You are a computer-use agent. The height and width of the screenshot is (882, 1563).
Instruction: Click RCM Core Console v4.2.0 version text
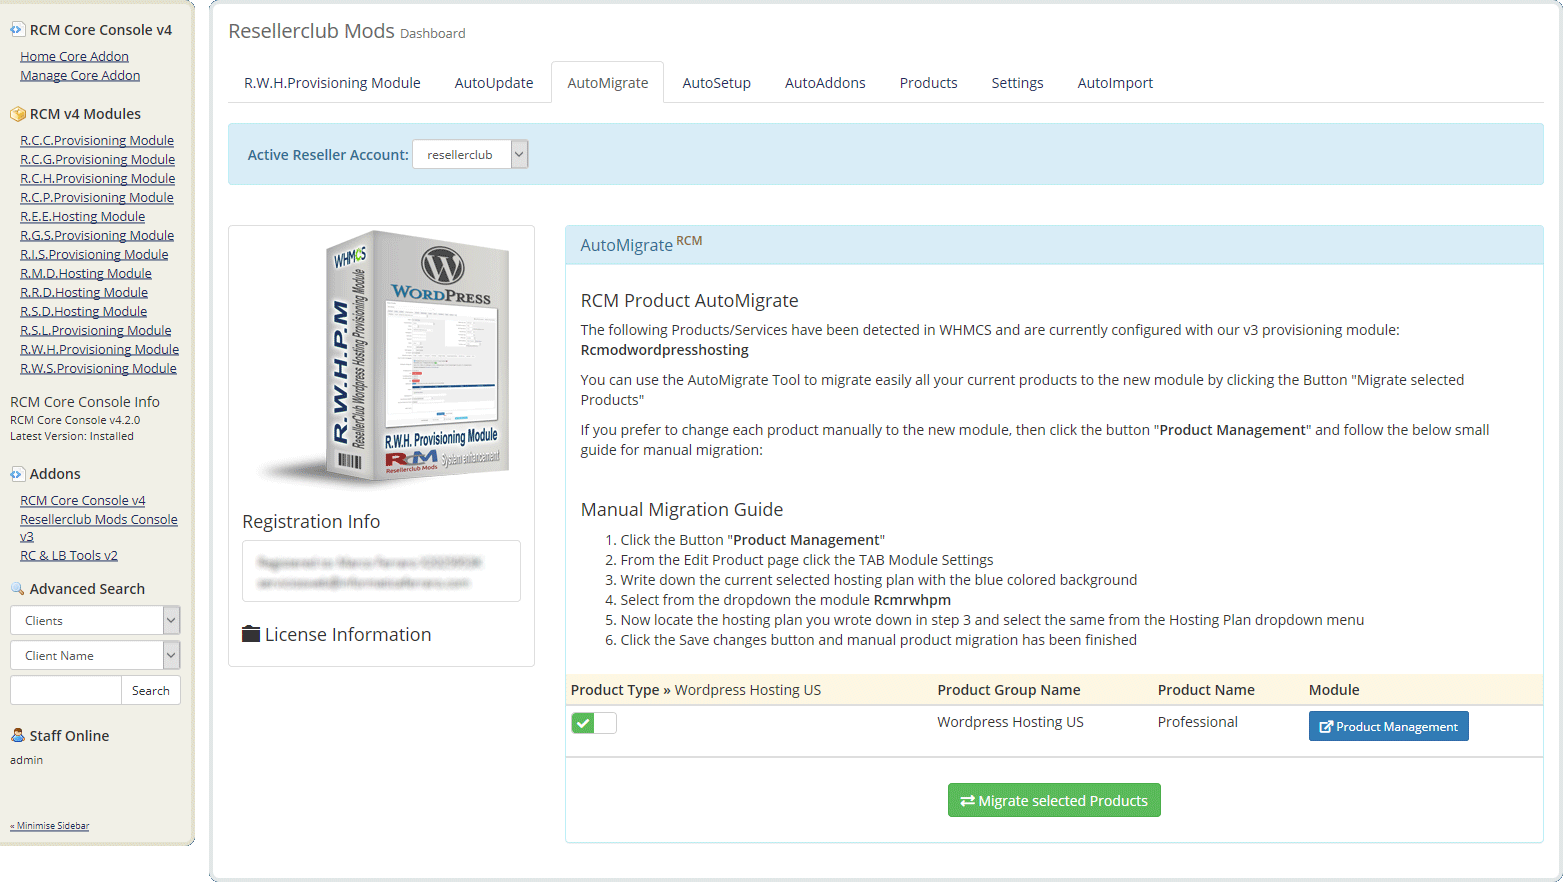point(75,420)
